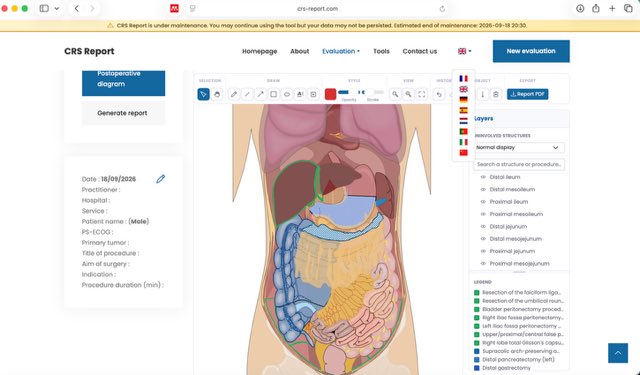Select the Postoperative diagram step
The height and width of the screenshot is (375, 640).
pyautogui.click(x=123, y=83)
